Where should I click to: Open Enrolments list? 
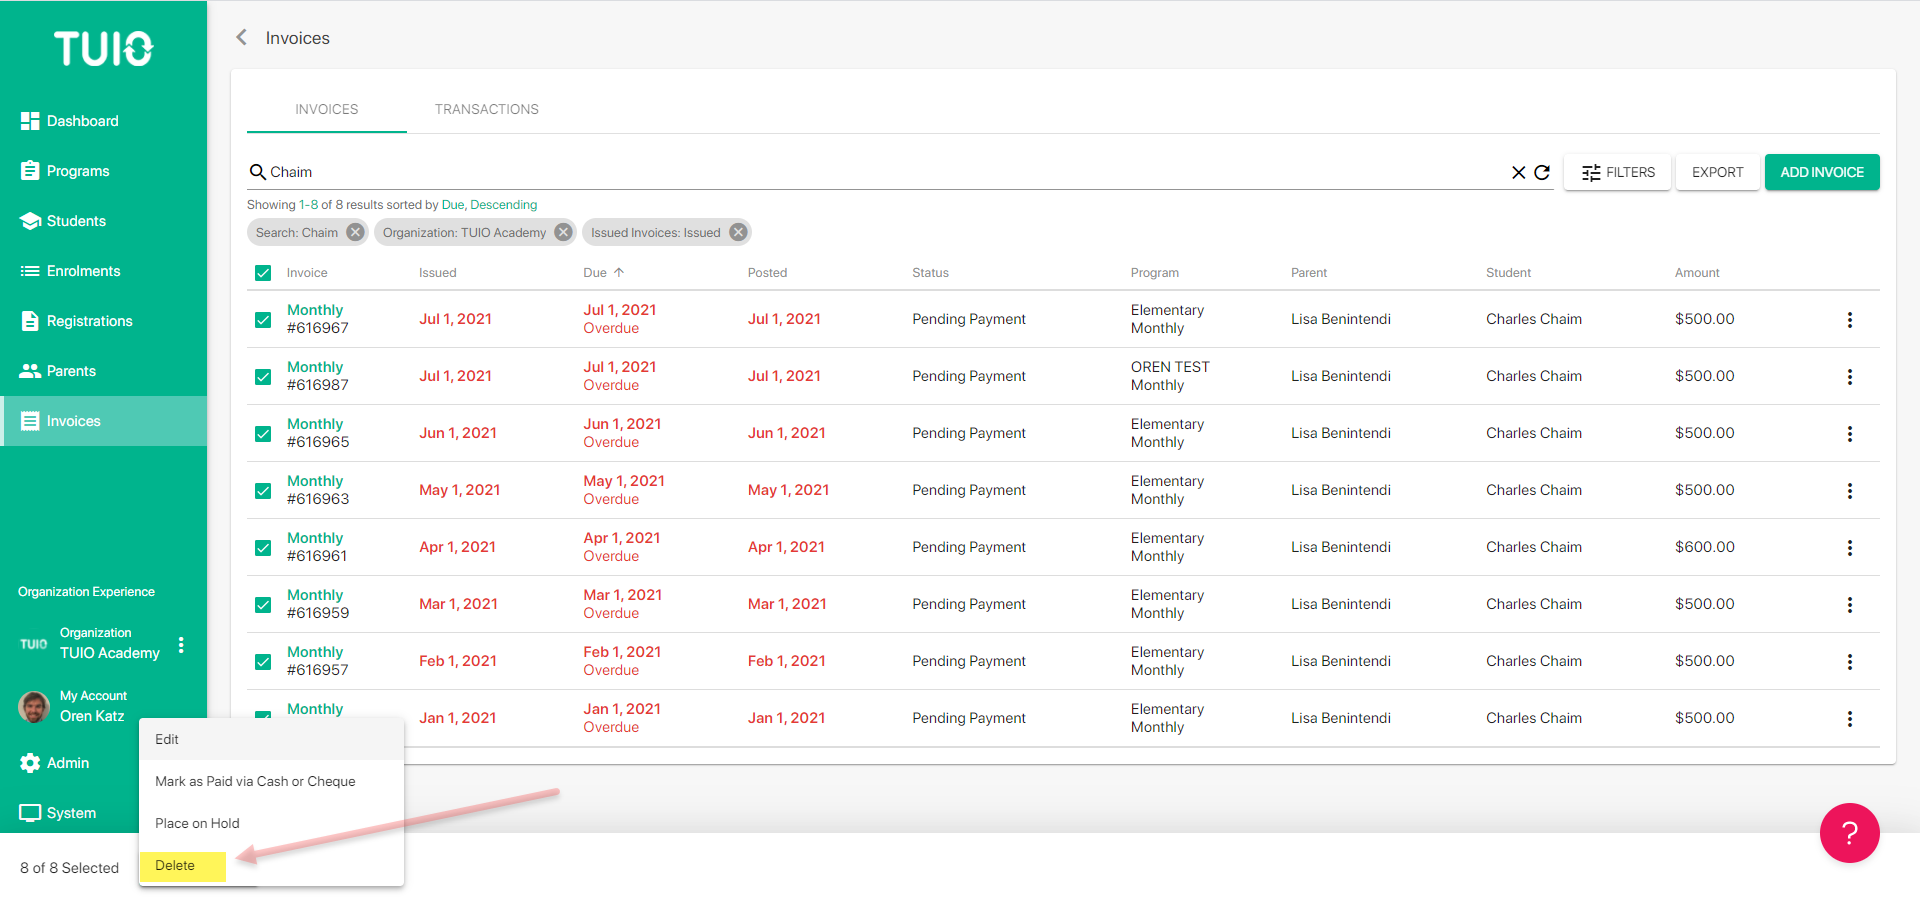point(70,271)
